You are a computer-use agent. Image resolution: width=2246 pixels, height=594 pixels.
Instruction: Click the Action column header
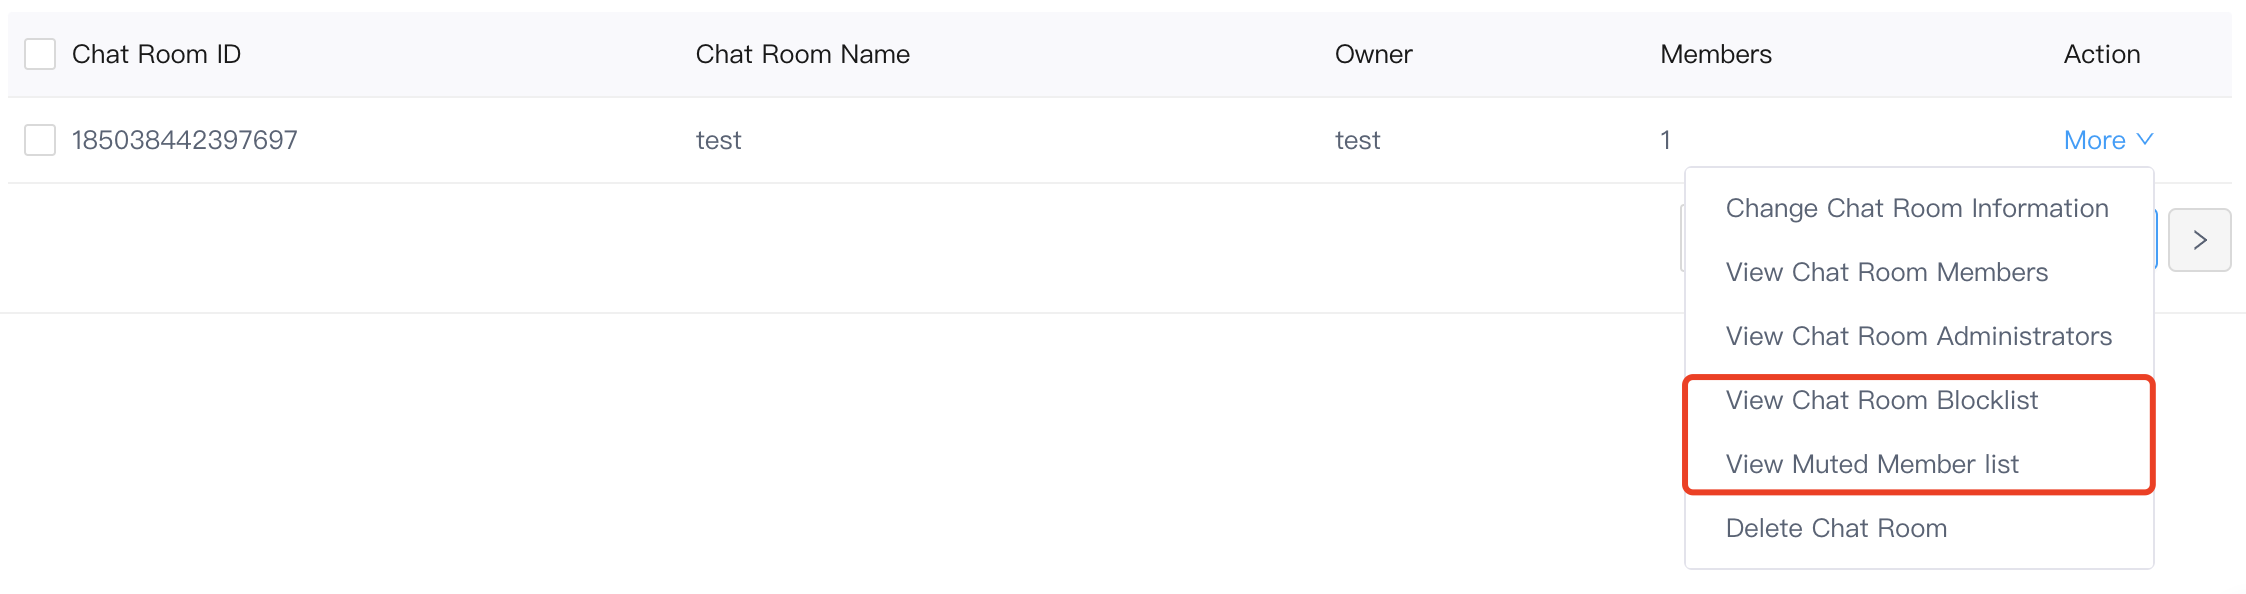coord(2102,54)
